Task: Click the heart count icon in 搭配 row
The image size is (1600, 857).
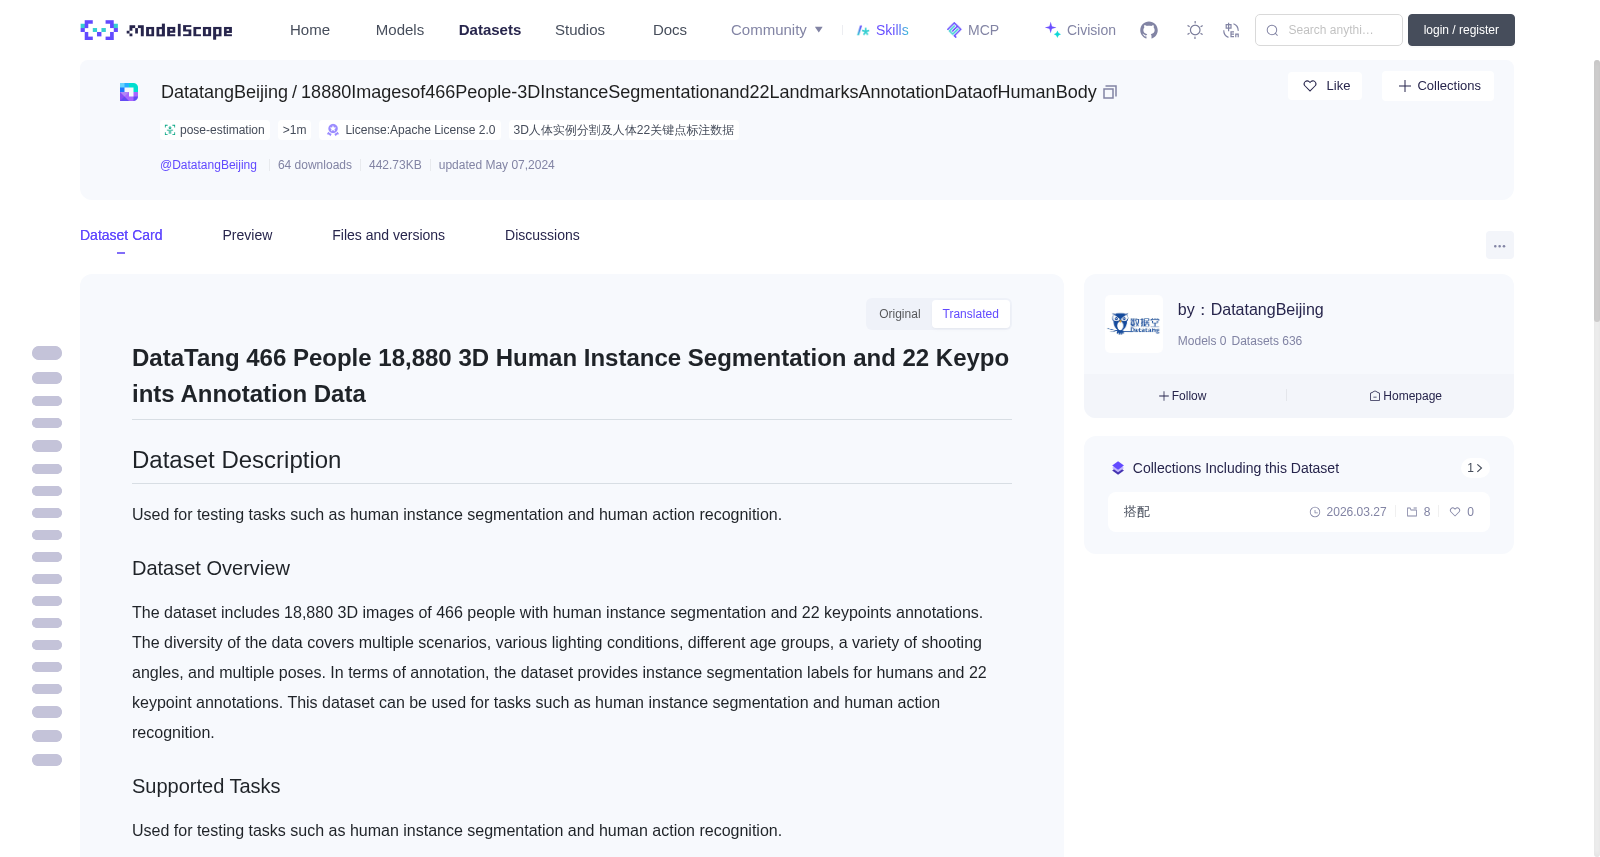Action: pyautogui.click(x=1455, y=512)
